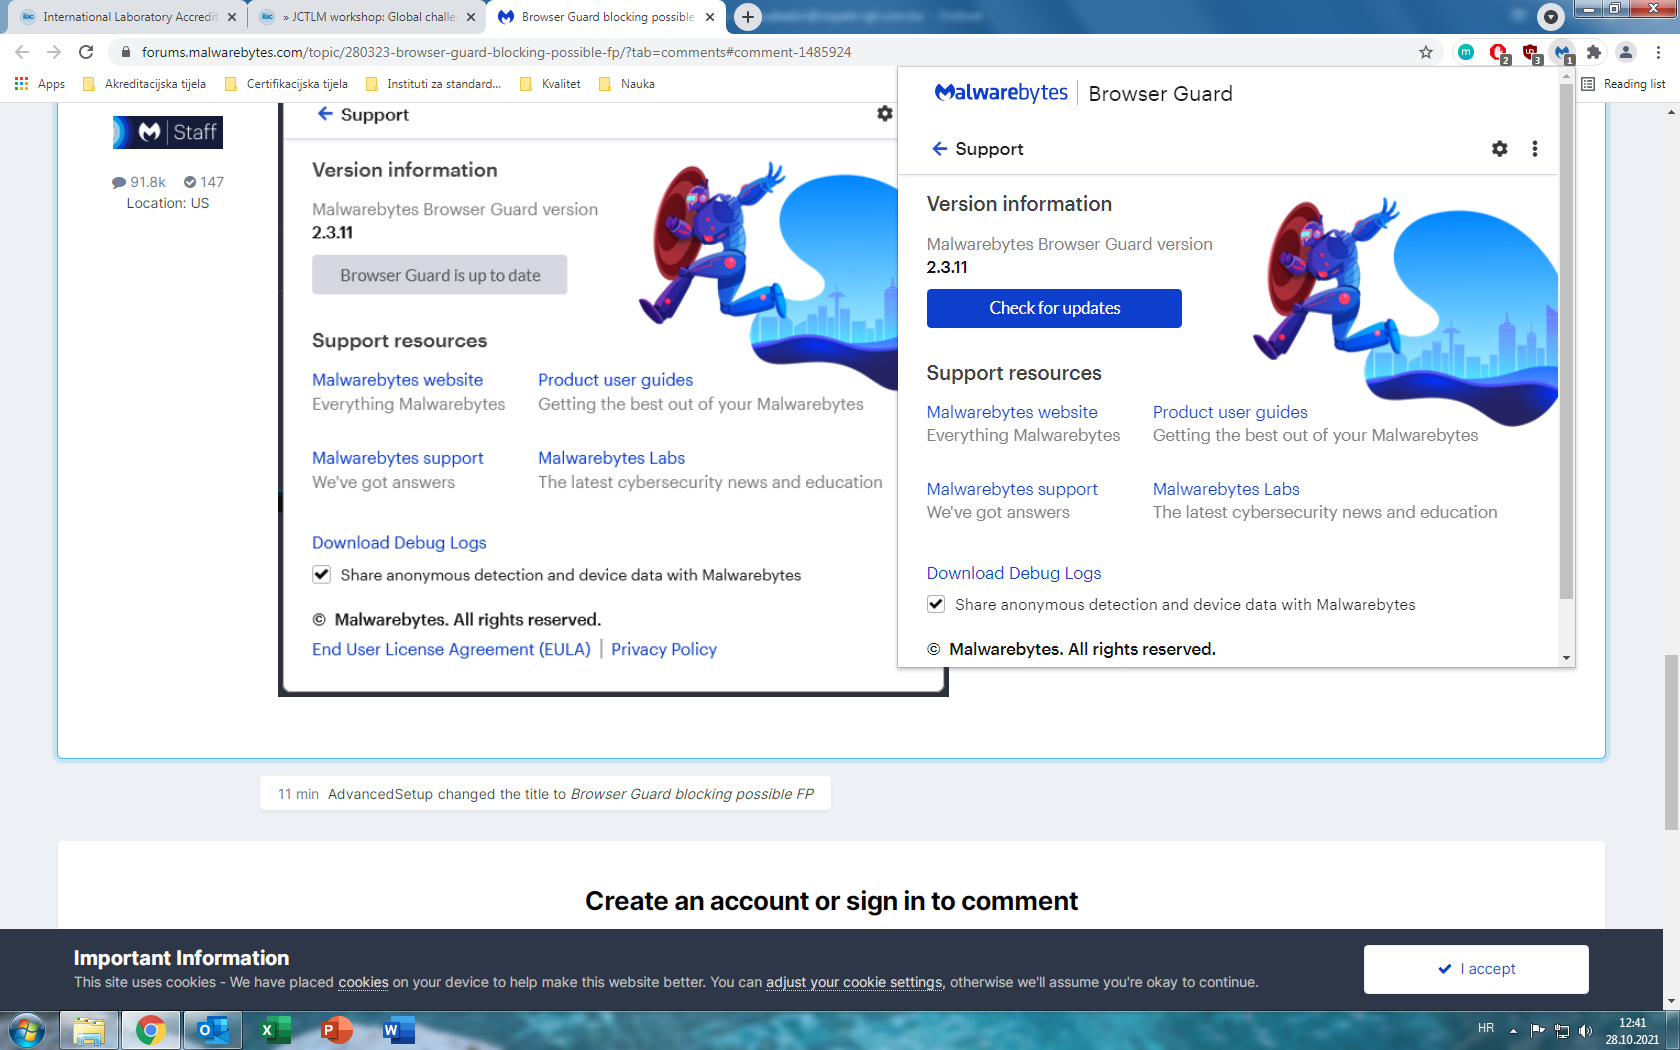Image resolution: width=1680 pixels, height=1050 pixels.
Task: Open the Apps shortcut in the bookmarks bar
Action: pyautogui.click(x=40, y=84)
